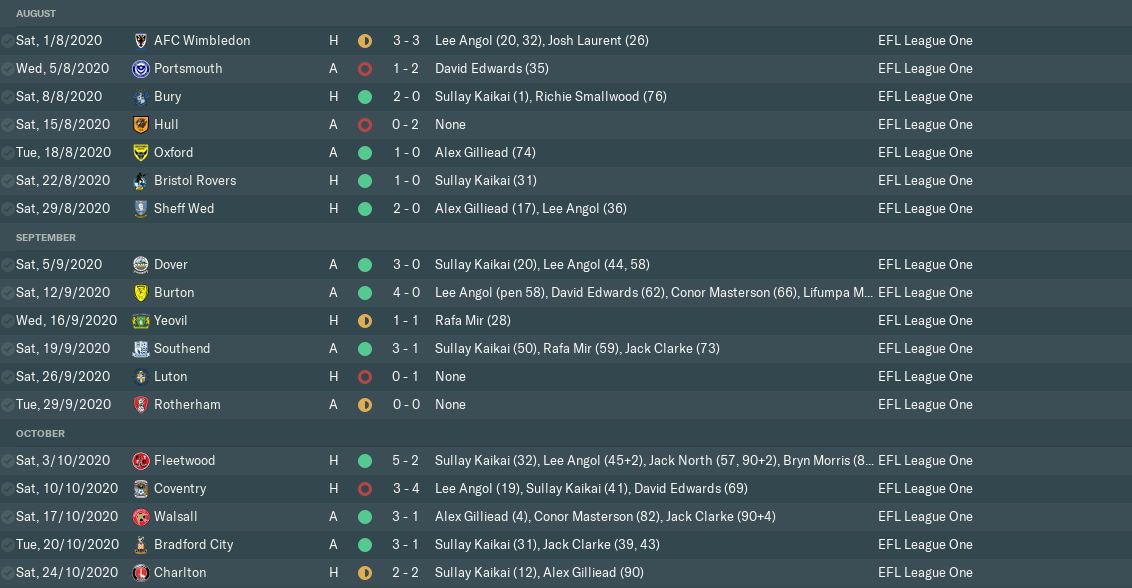Click the red loss indicator for the Luton match

(x=365, y=377)
